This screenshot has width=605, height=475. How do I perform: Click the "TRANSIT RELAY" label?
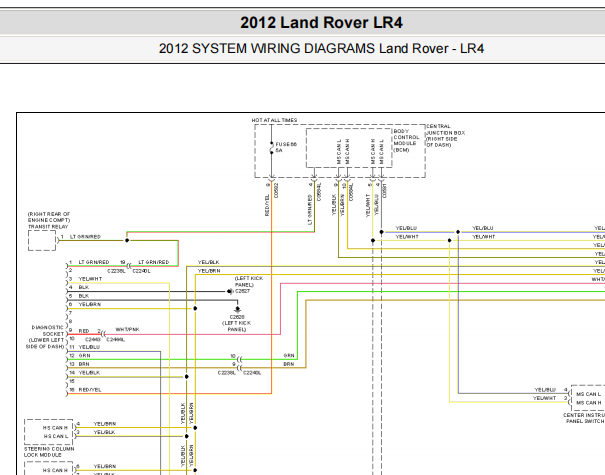(48, 227)
